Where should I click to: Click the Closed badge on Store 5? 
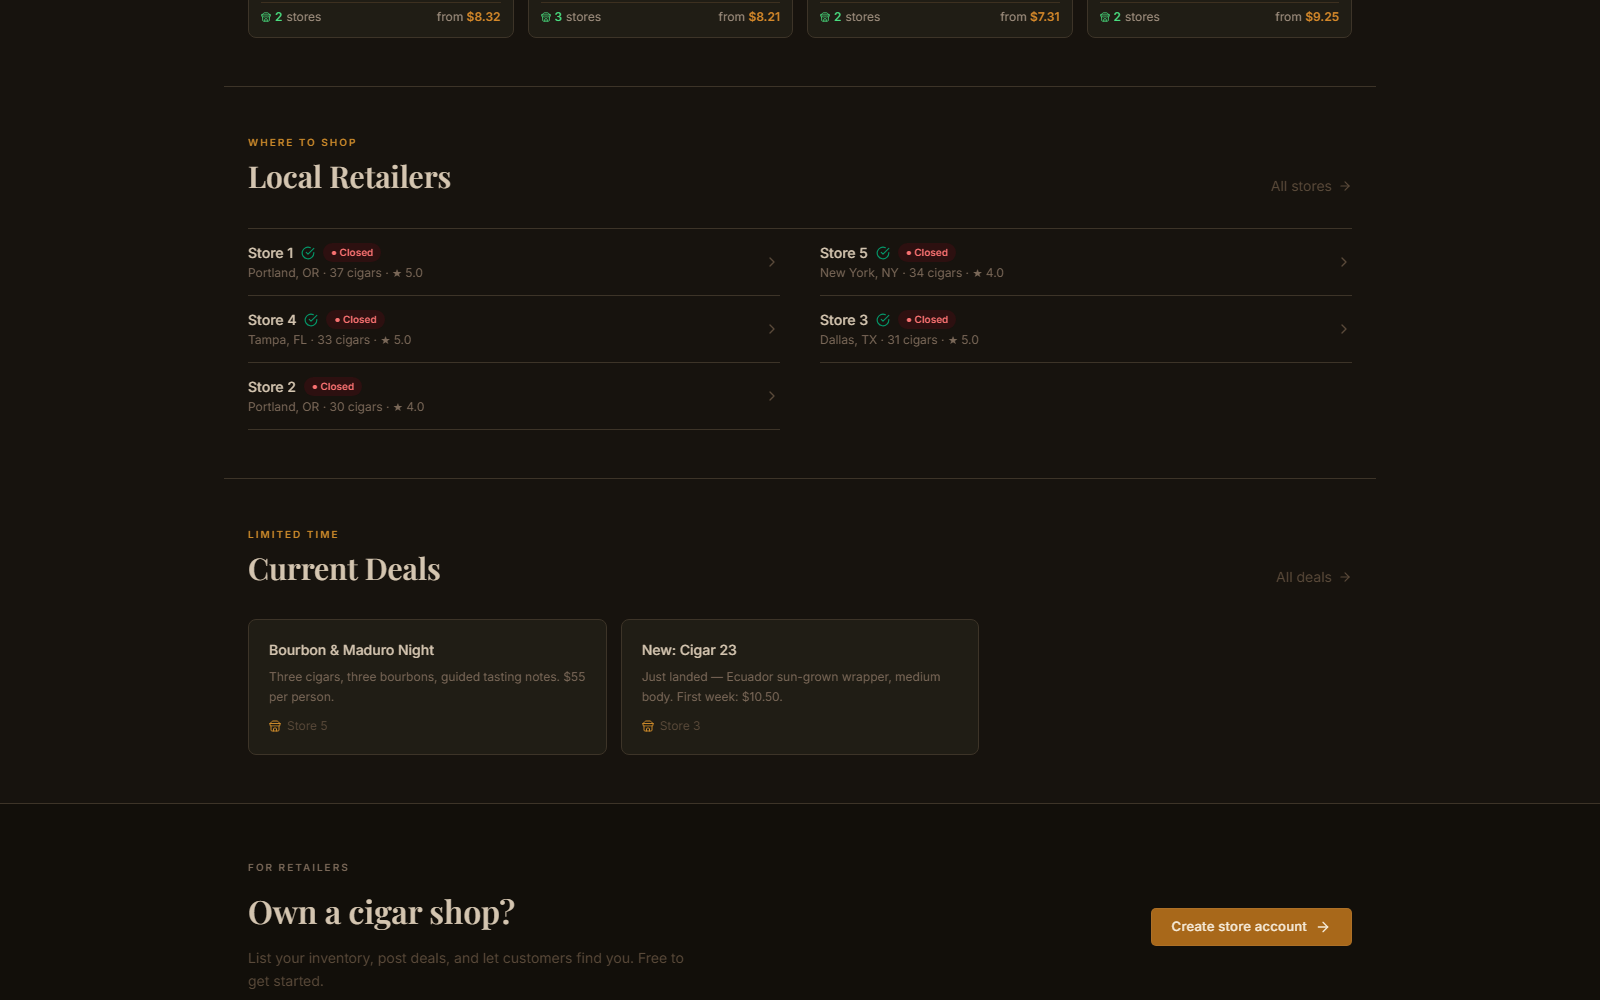927,253
